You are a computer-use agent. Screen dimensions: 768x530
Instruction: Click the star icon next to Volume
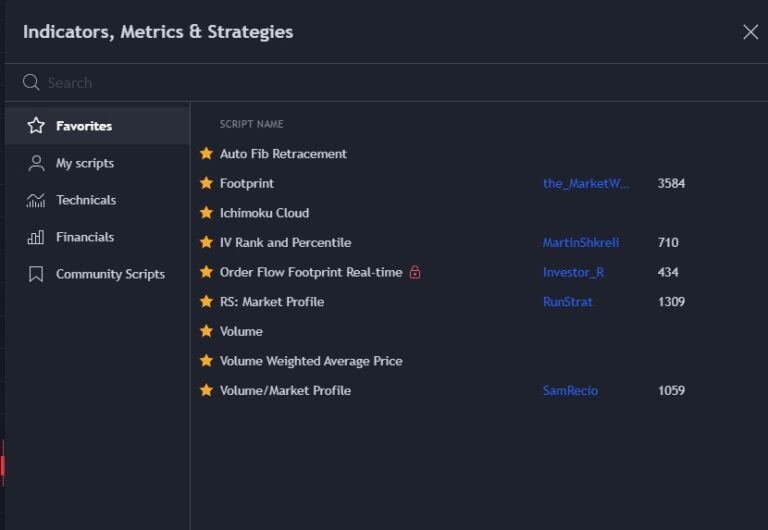[x=206, y=331]
